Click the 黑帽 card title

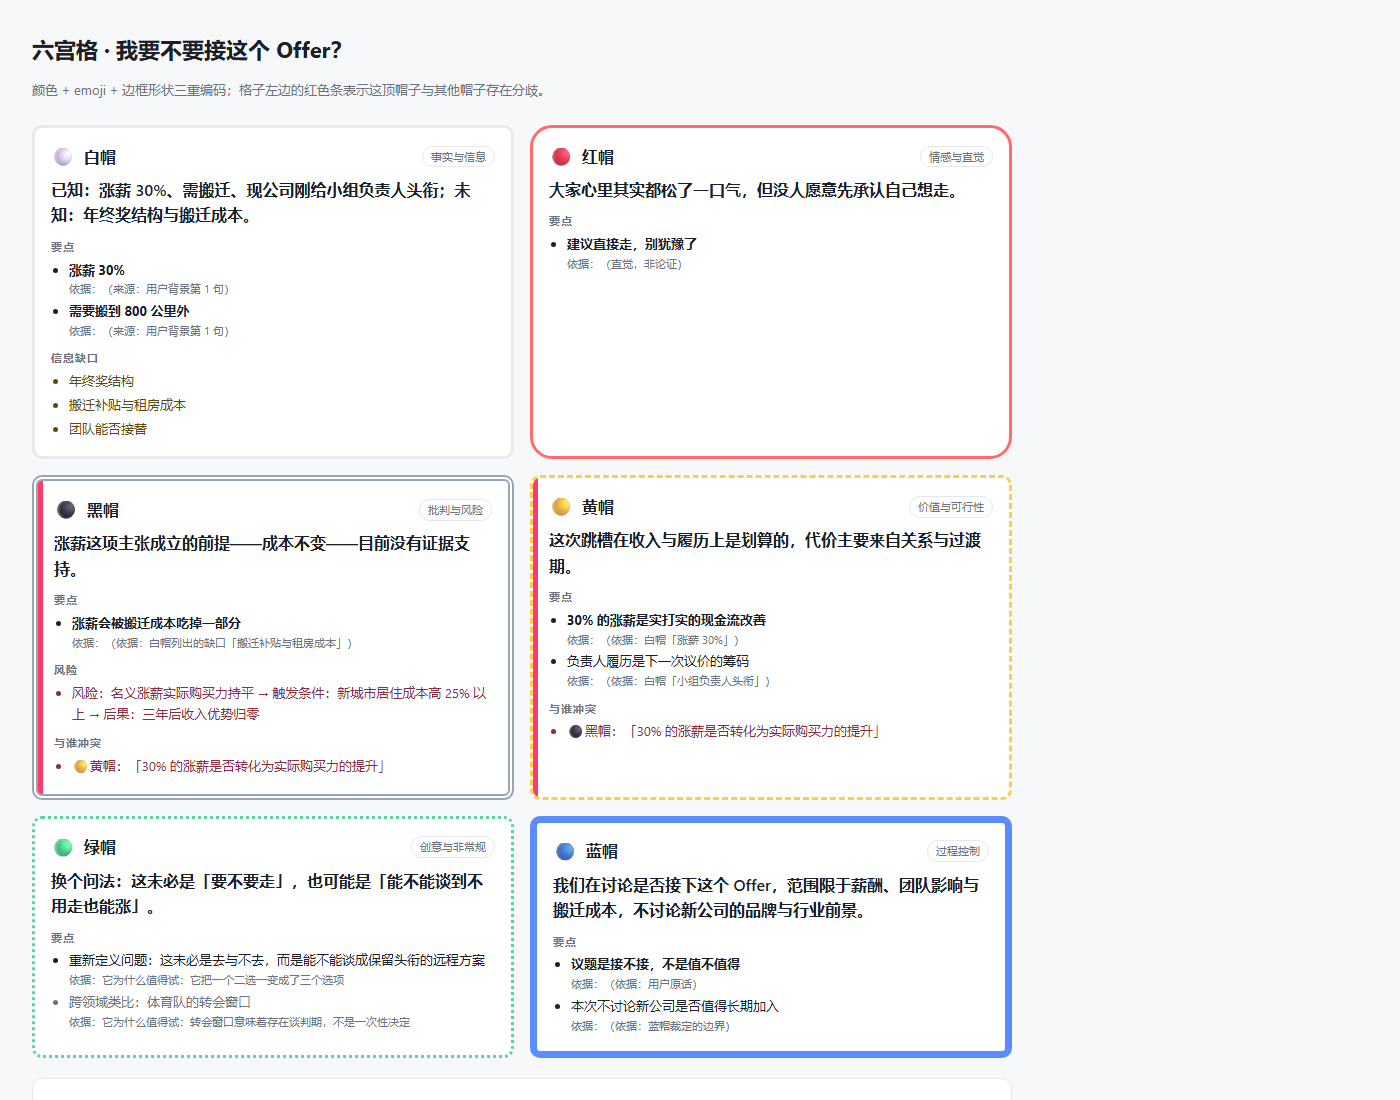click(x=103, y=511)
